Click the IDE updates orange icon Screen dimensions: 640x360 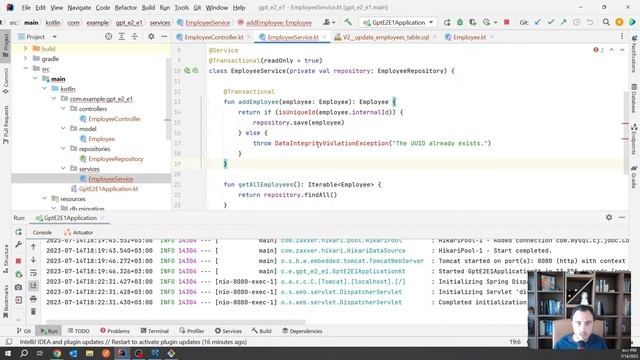coord(619,22)
